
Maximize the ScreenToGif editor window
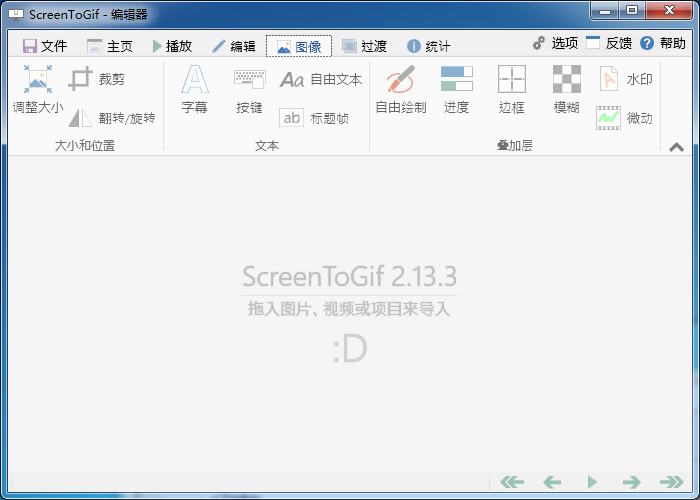click(x=632, y=11)
